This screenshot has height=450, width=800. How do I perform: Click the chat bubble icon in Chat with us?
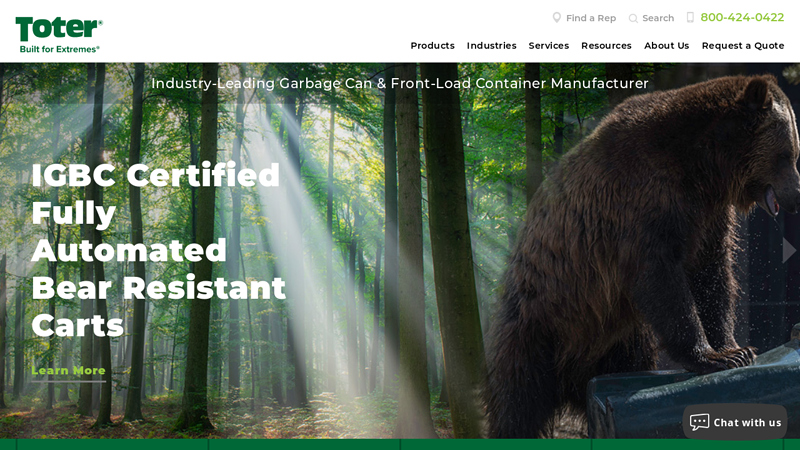(x=699, y=422)
